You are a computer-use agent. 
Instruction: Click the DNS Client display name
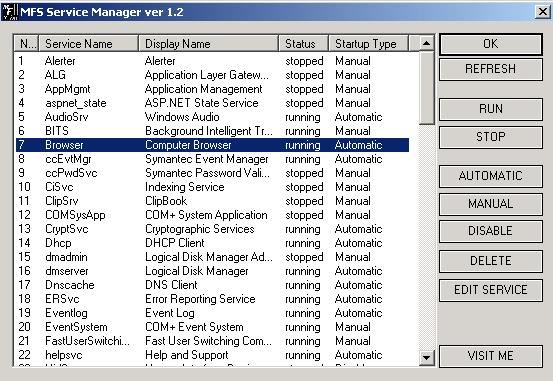[x=171, y=285]
